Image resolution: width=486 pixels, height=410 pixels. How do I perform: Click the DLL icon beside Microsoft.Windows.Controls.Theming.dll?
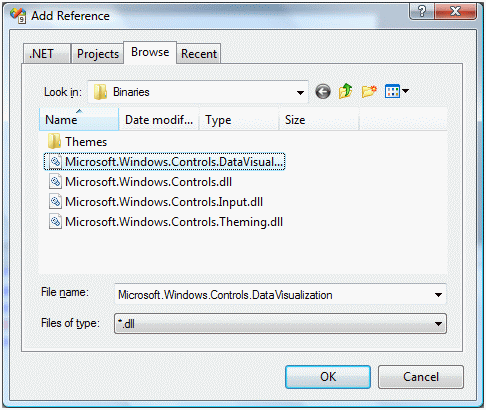55,221
